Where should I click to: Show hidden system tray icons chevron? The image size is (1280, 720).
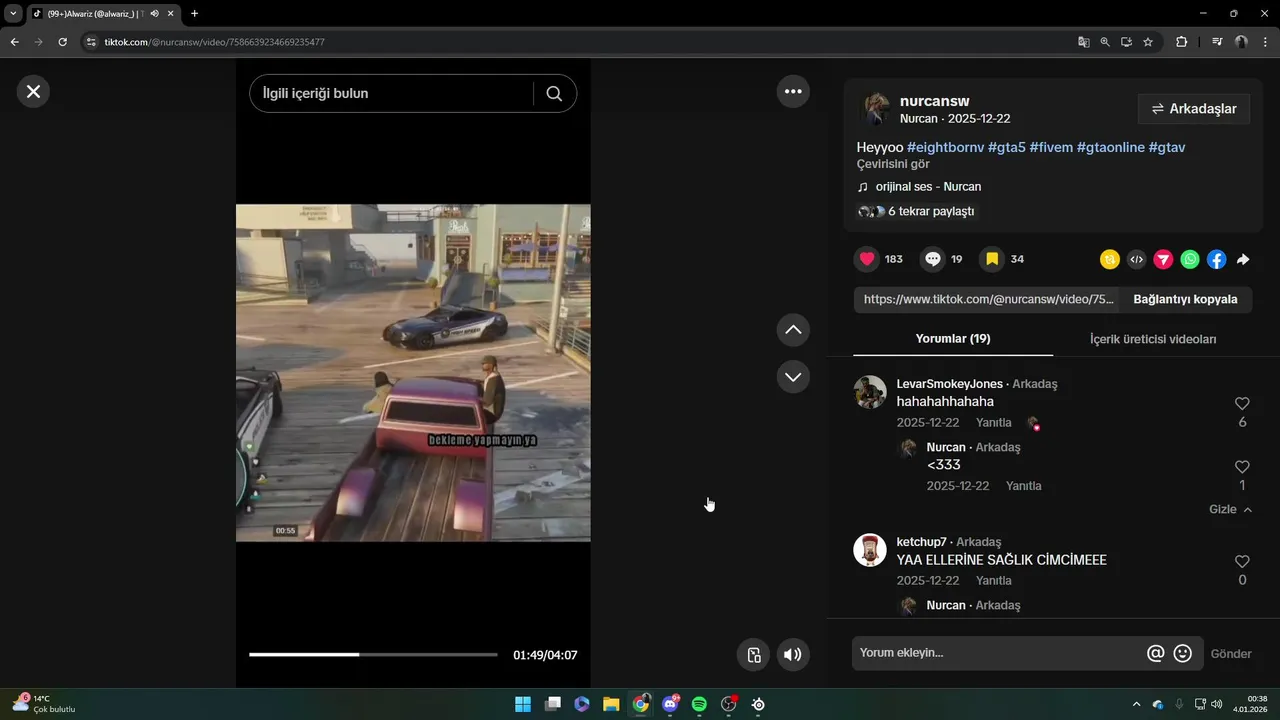[x=1135, y=704]
